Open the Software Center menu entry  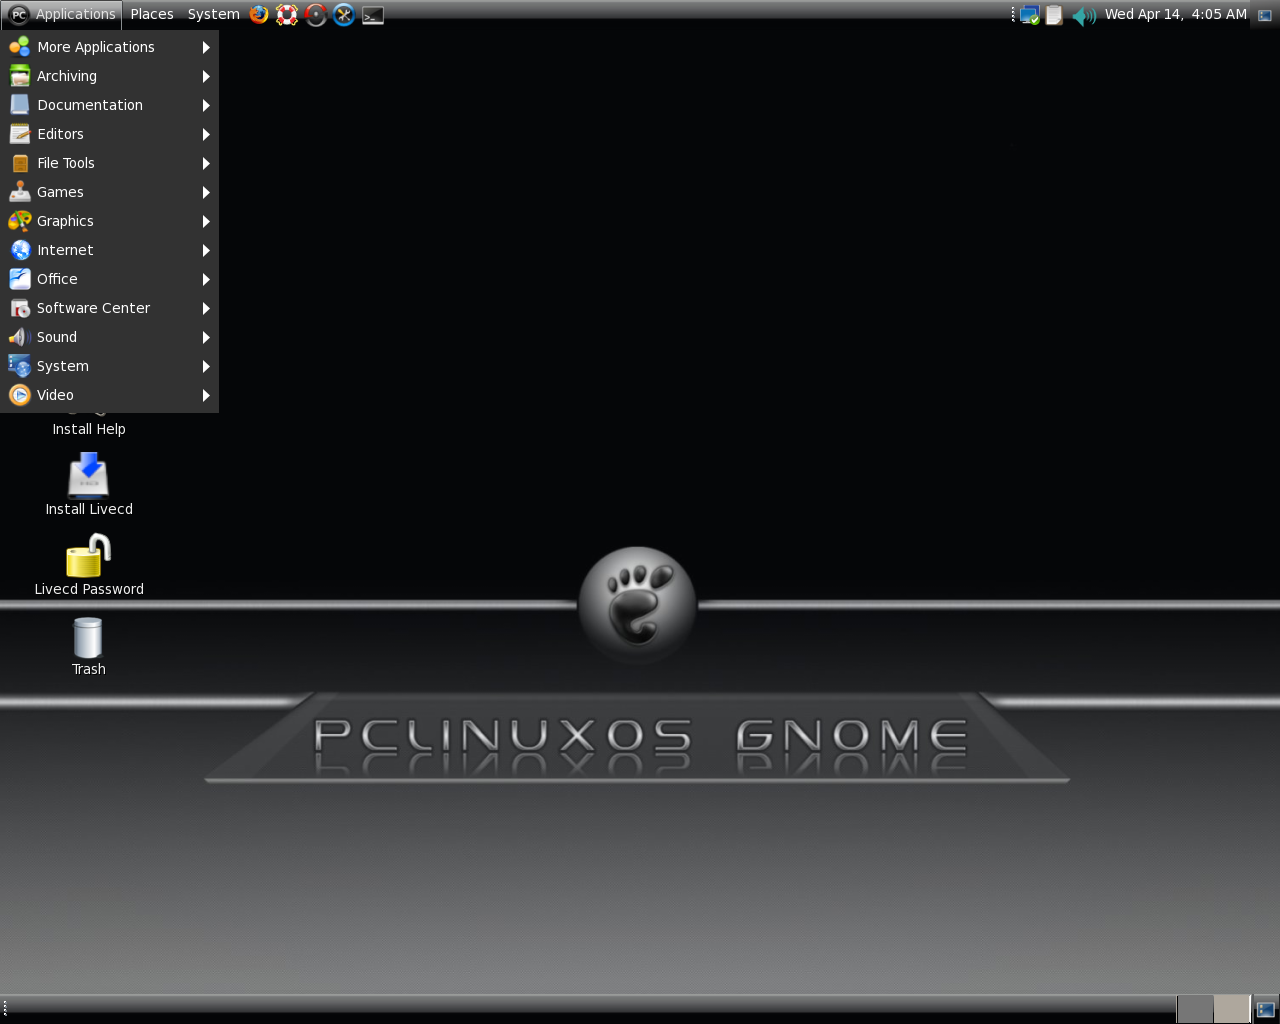(110, 308)
